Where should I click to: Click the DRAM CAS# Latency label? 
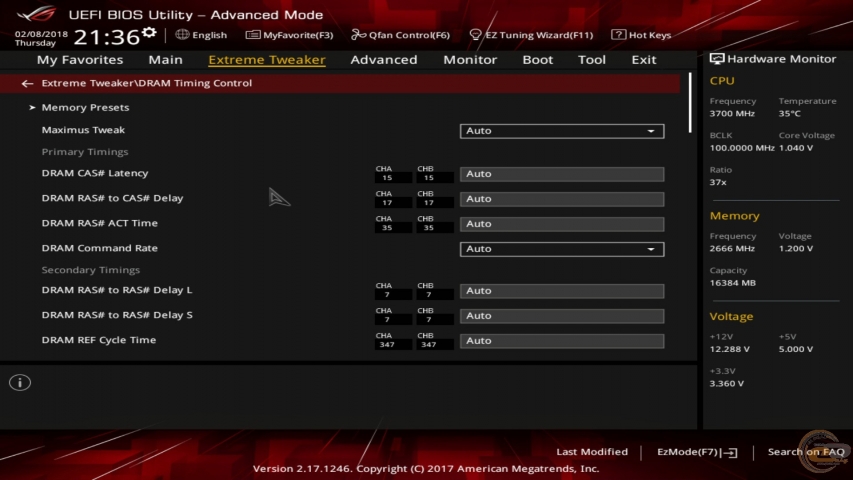[95, 173]
